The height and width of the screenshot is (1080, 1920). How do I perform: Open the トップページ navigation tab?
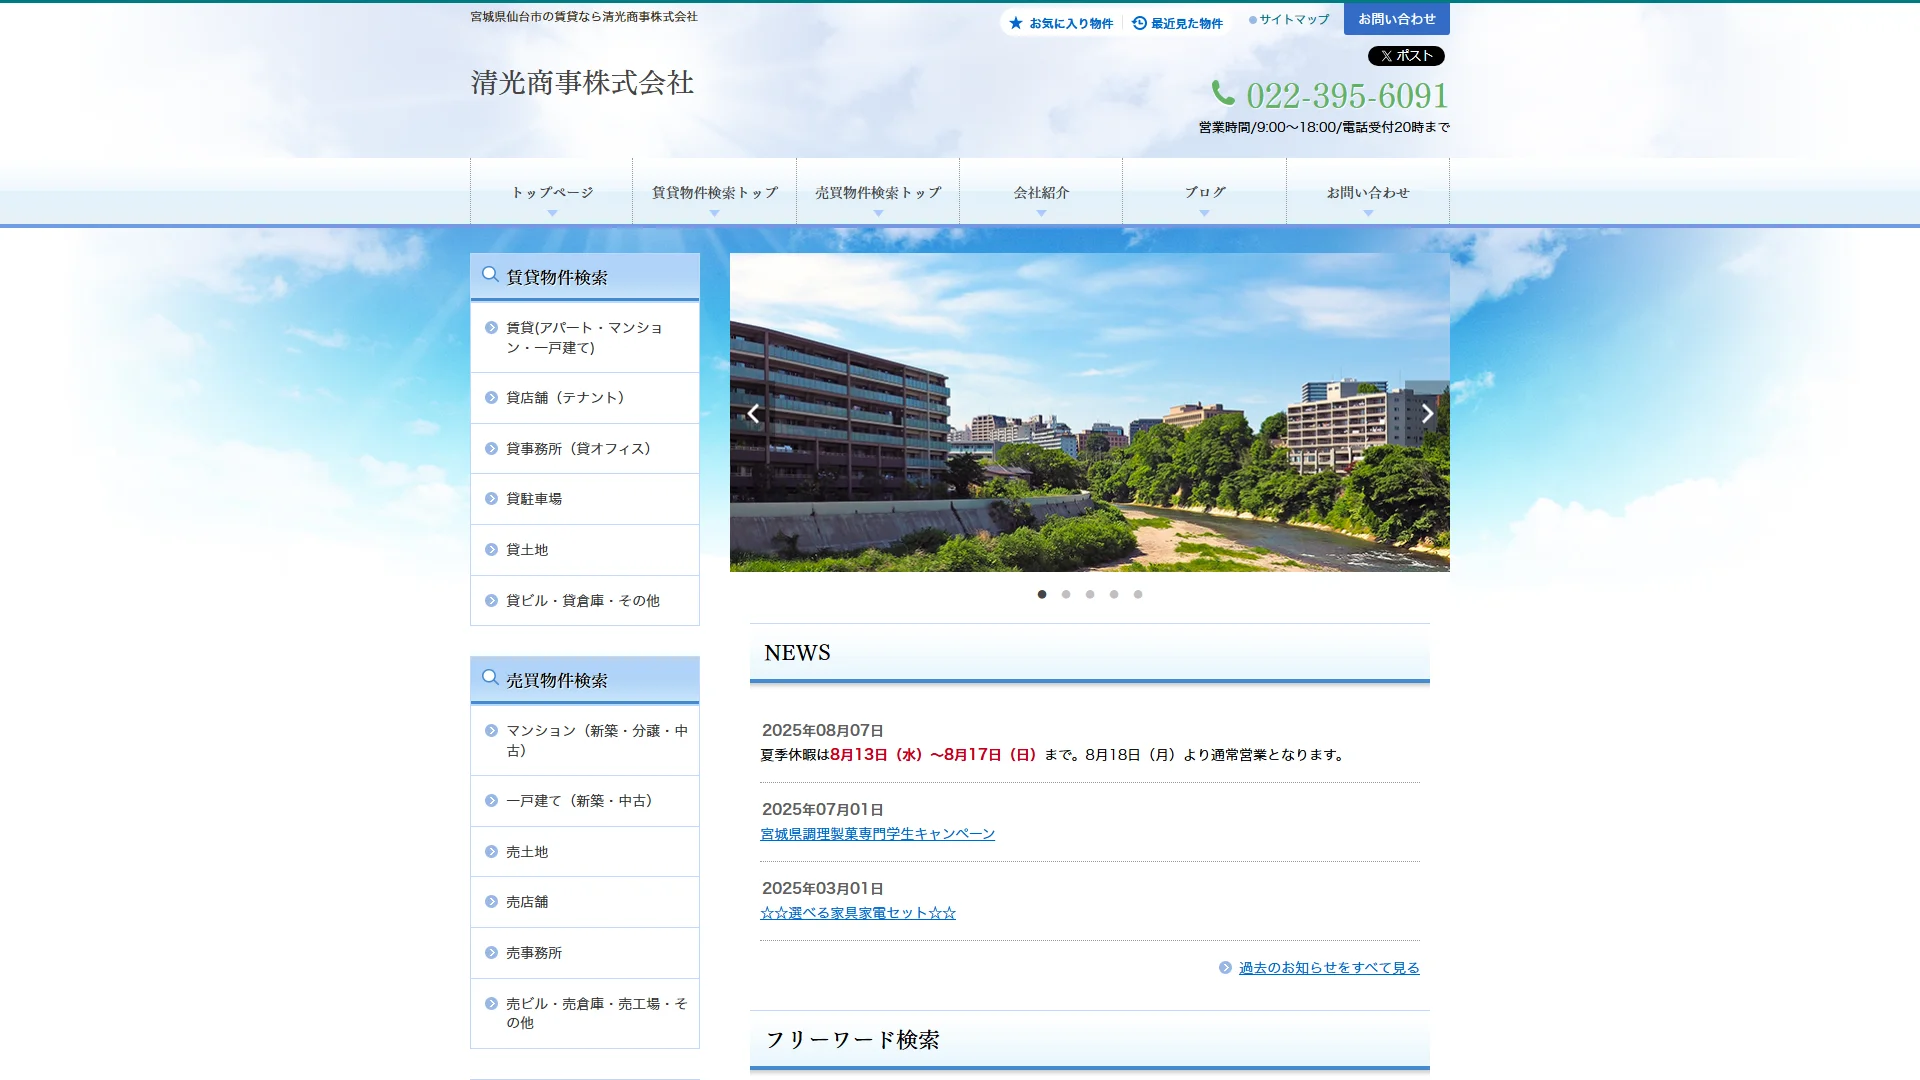[552, 191]
